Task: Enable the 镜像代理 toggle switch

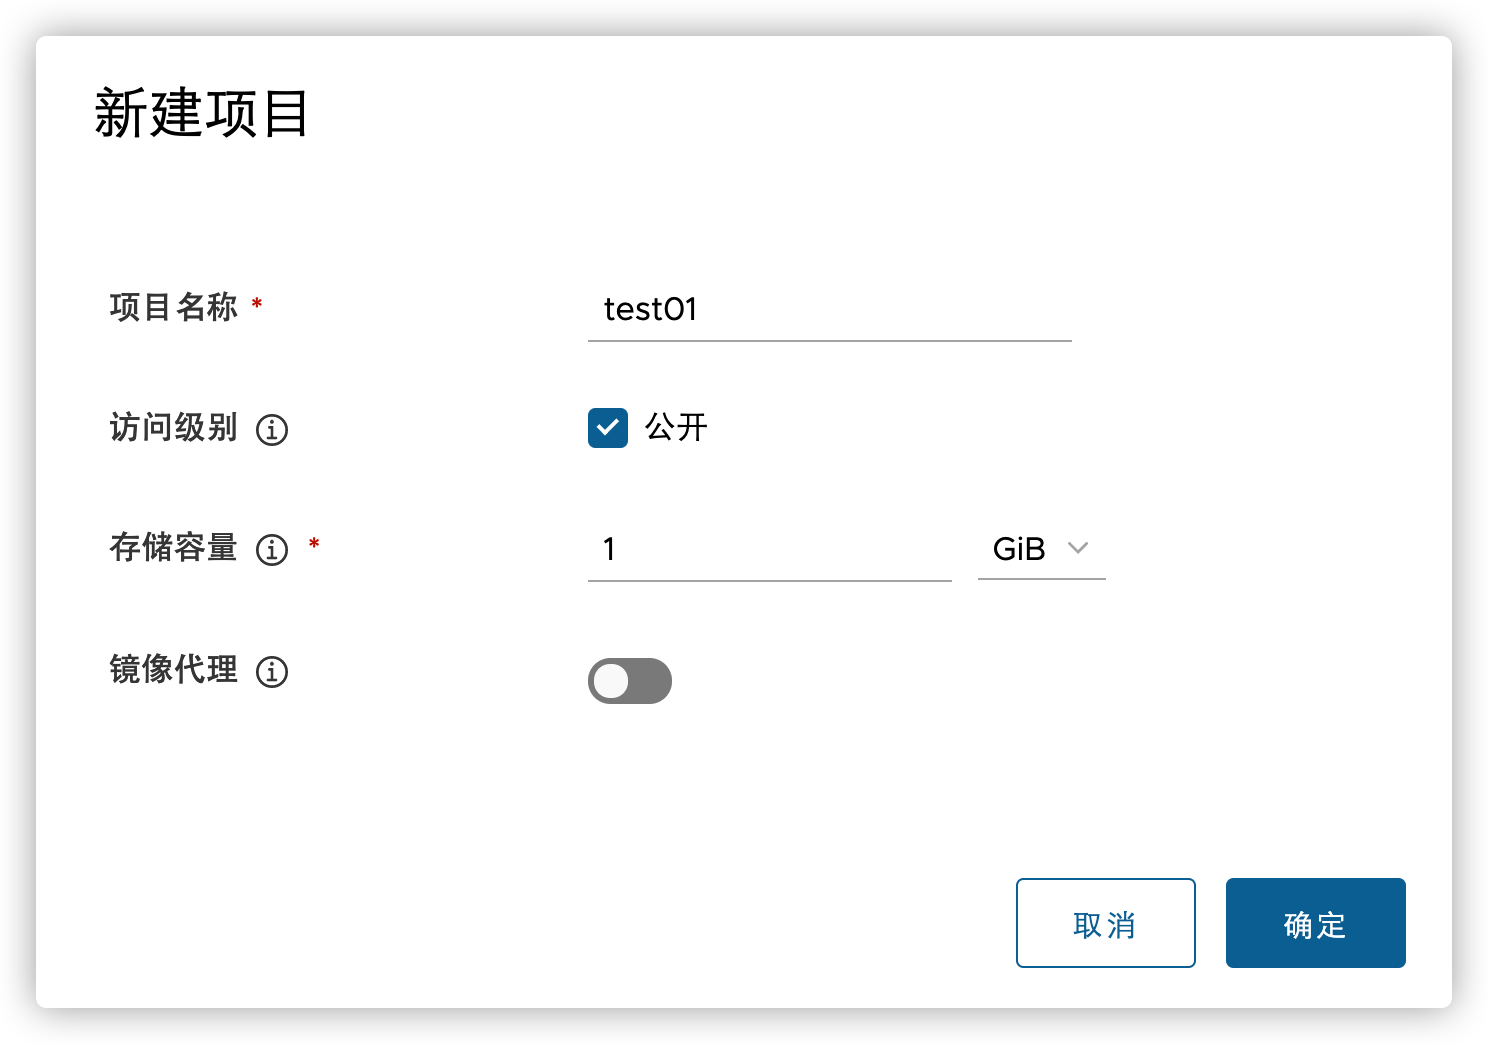Action: [630, 681]
